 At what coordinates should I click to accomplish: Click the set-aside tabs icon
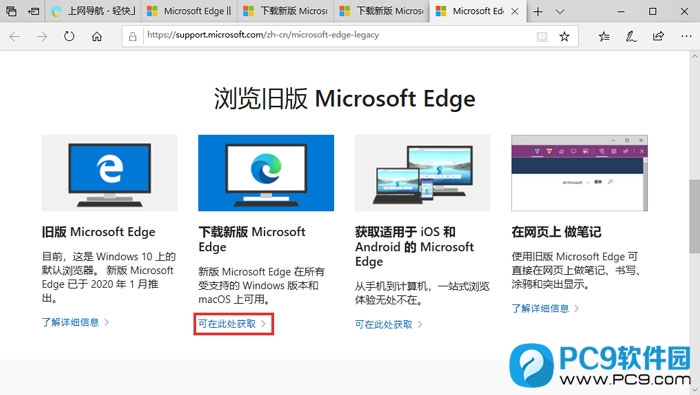coord(11,11)
